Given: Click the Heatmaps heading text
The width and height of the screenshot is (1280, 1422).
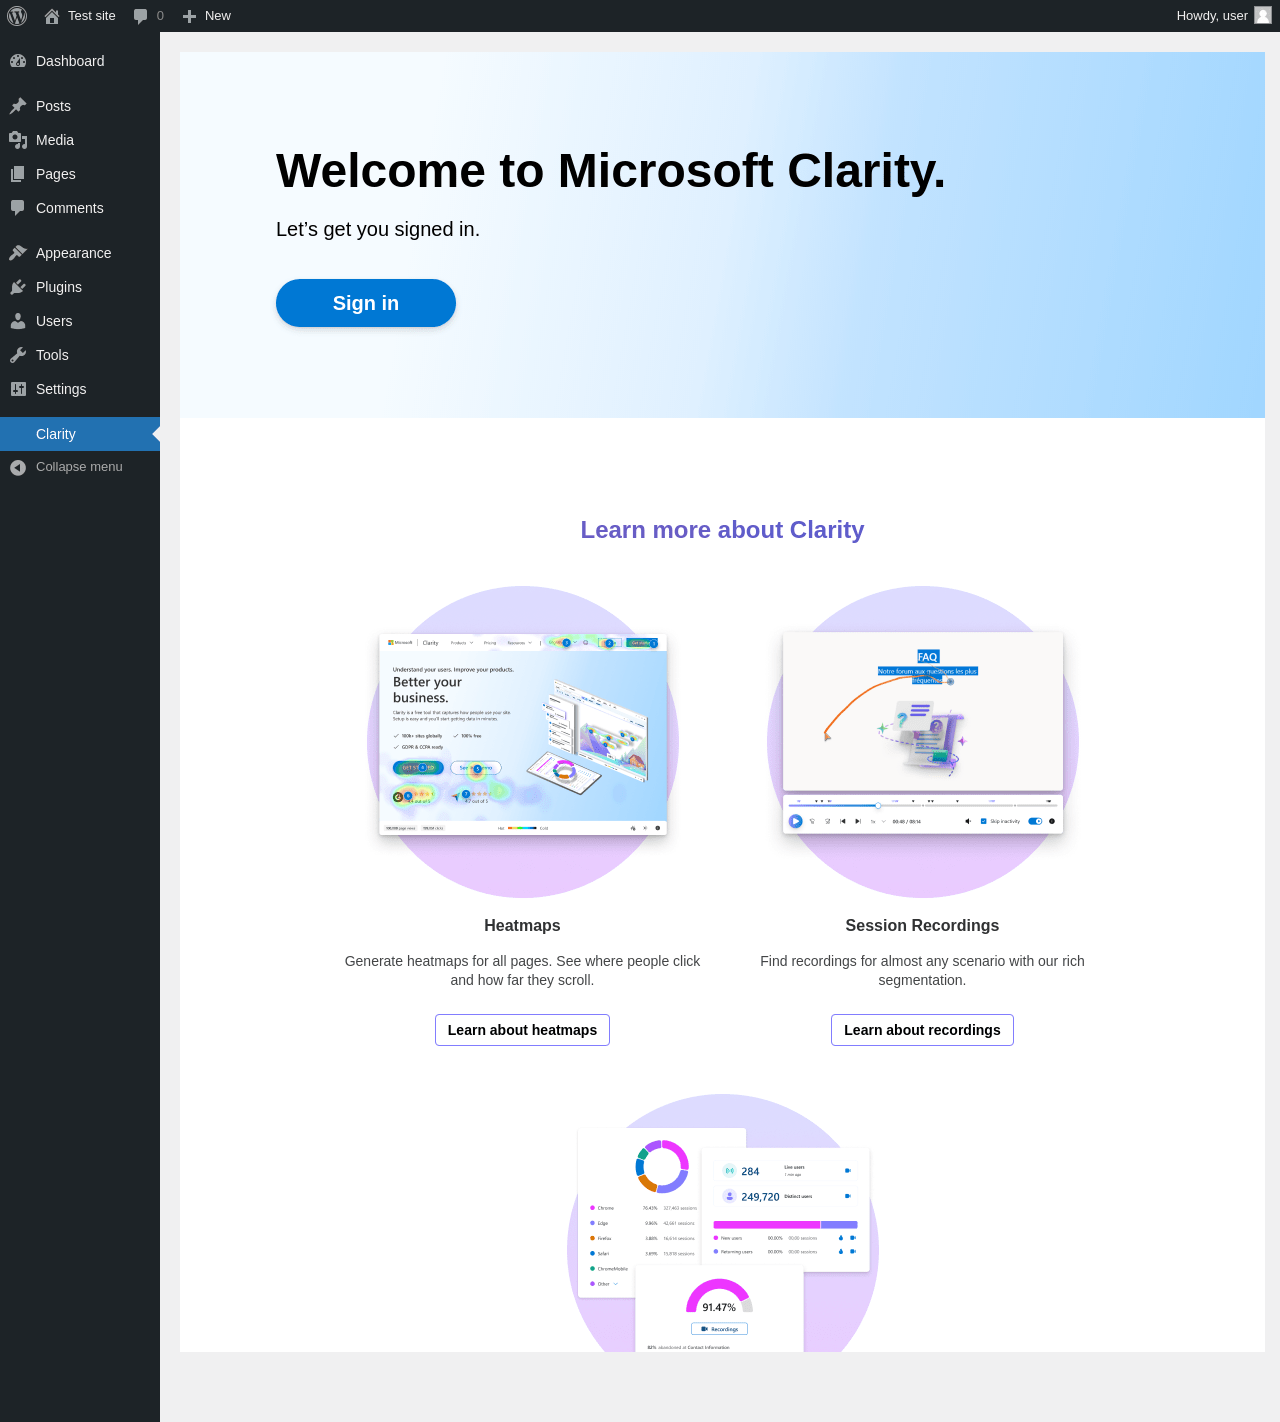Looking at the screenshot, I should pos(522,926).
